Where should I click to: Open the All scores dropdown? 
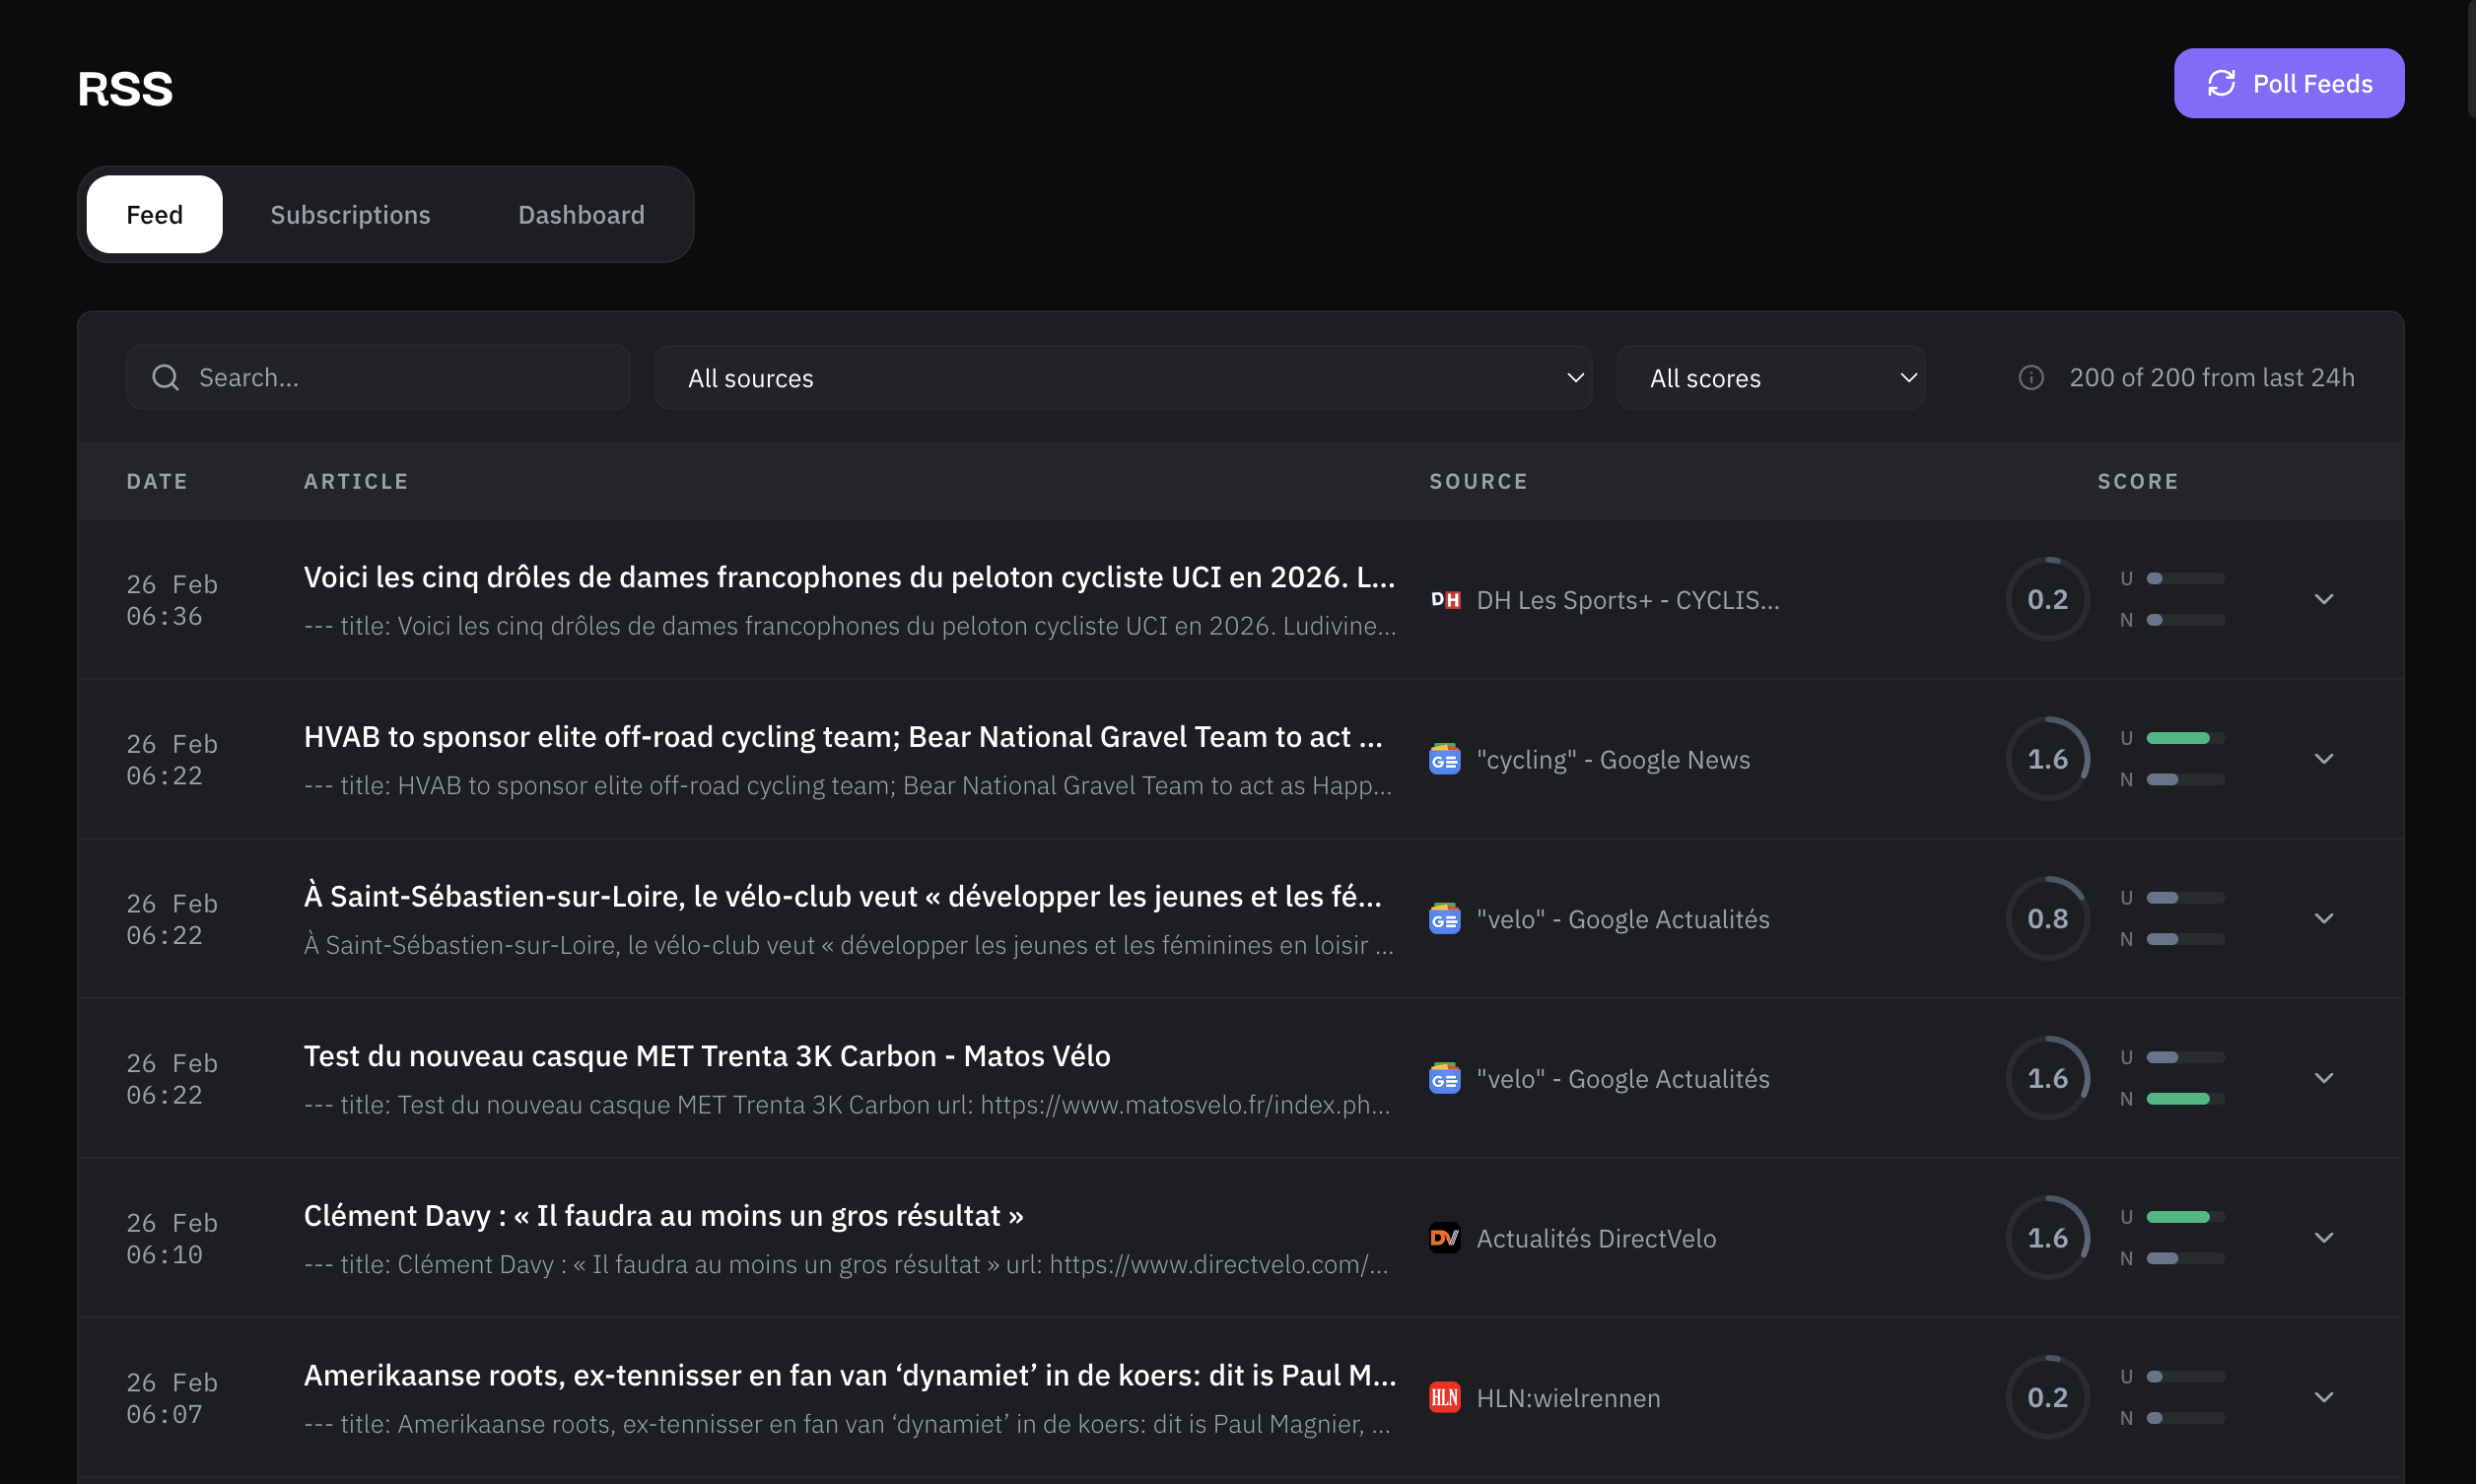point(1771,377)
